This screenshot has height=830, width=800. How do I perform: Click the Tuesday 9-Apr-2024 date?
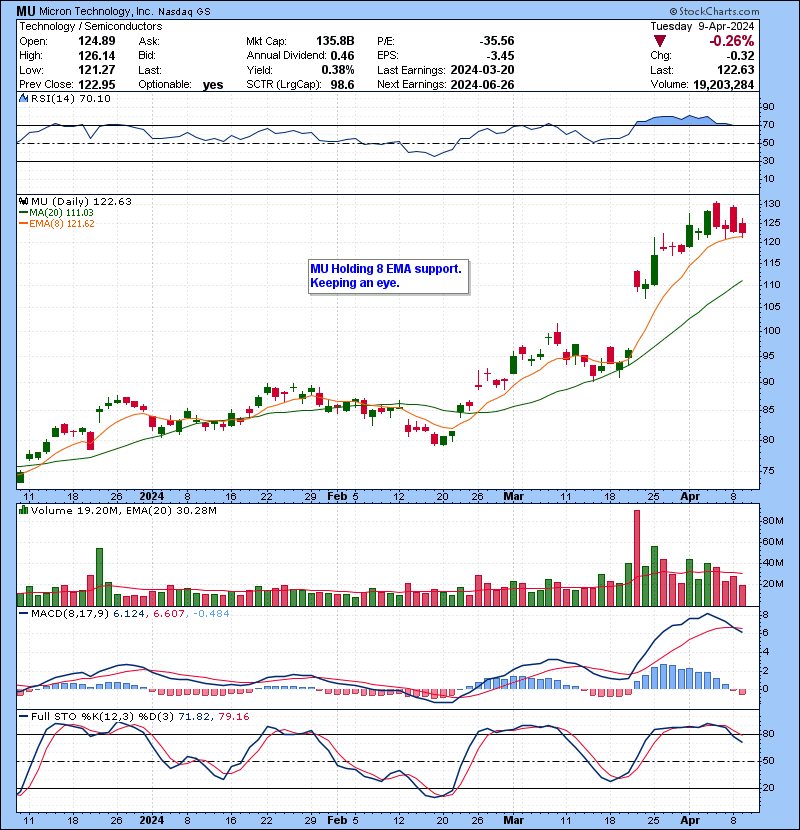coord(702,26)
